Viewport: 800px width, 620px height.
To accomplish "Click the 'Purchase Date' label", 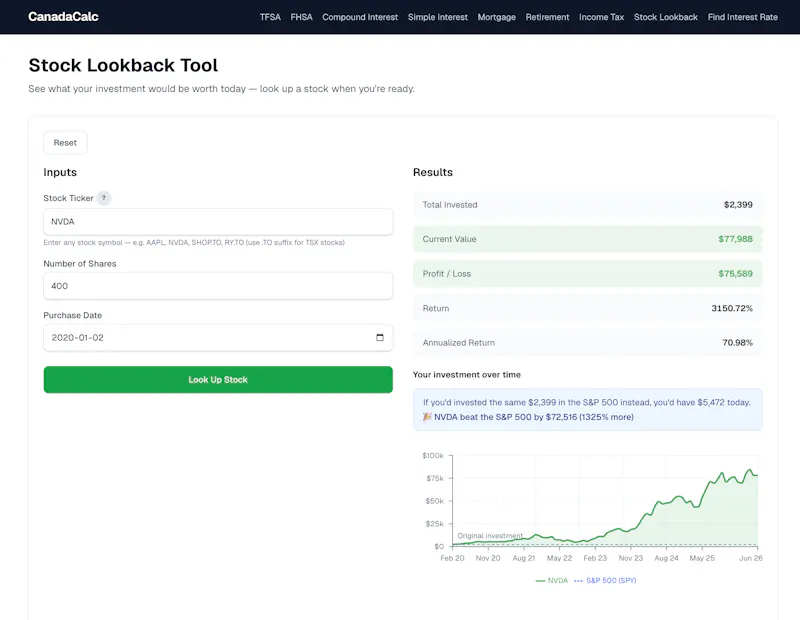I will pos(72,315).
